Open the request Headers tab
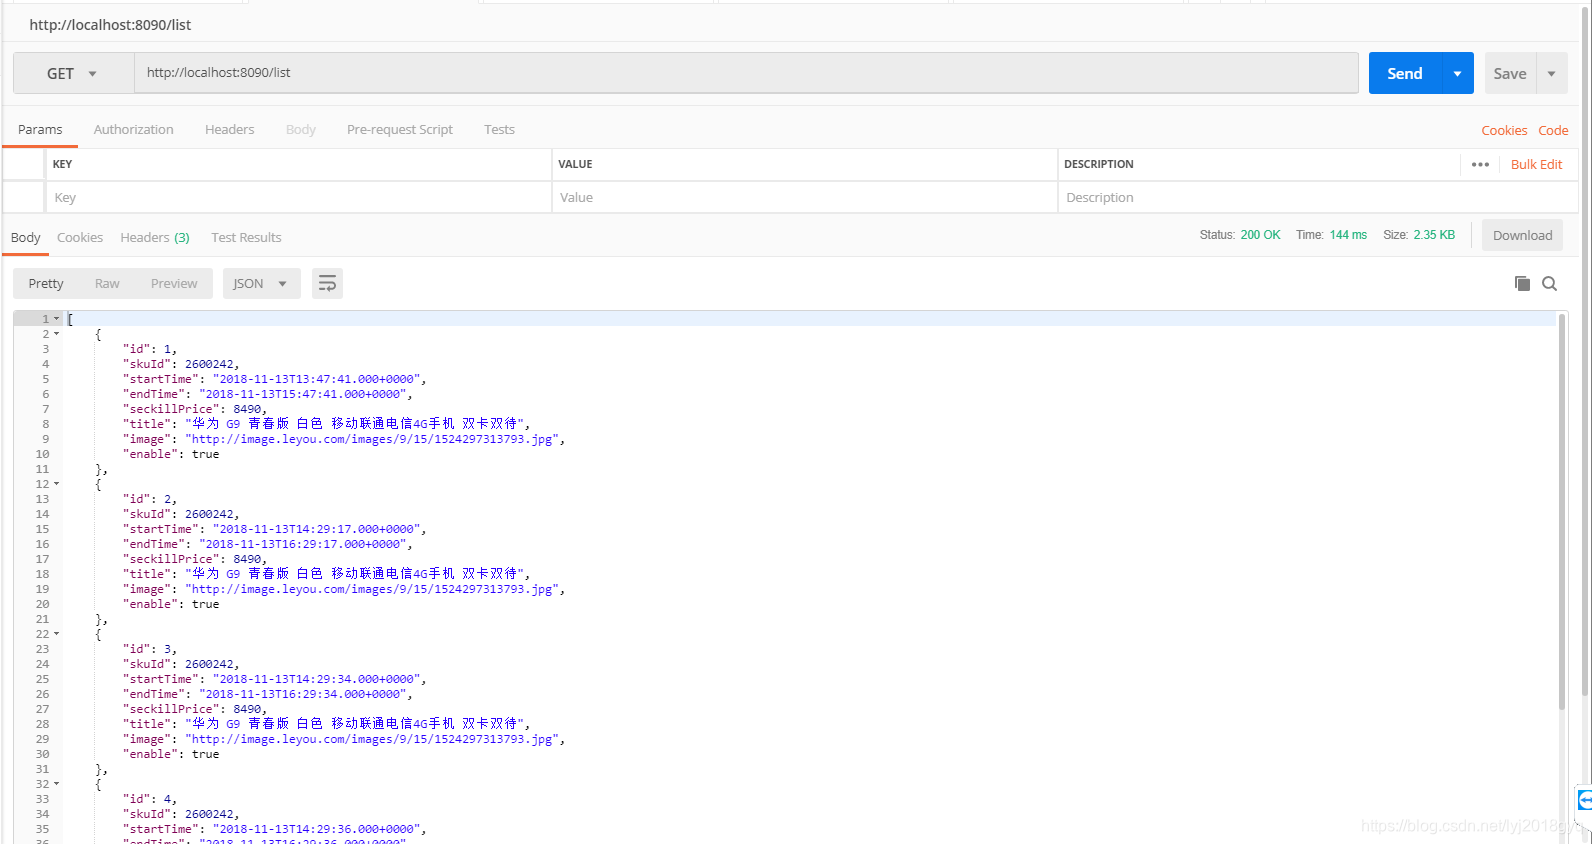Viewport: 1592px width, 844px height. click(230, 130)
